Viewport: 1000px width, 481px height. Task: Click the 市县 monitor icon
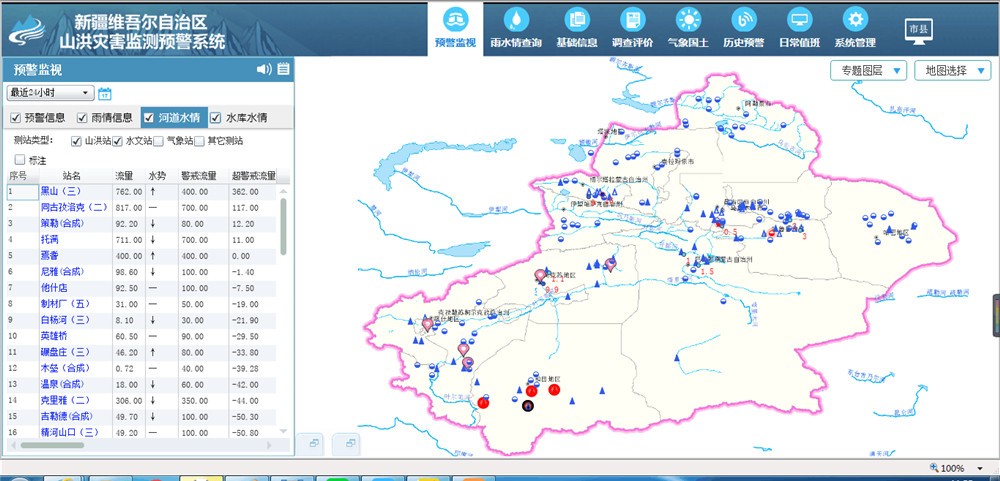pos(918,30)
